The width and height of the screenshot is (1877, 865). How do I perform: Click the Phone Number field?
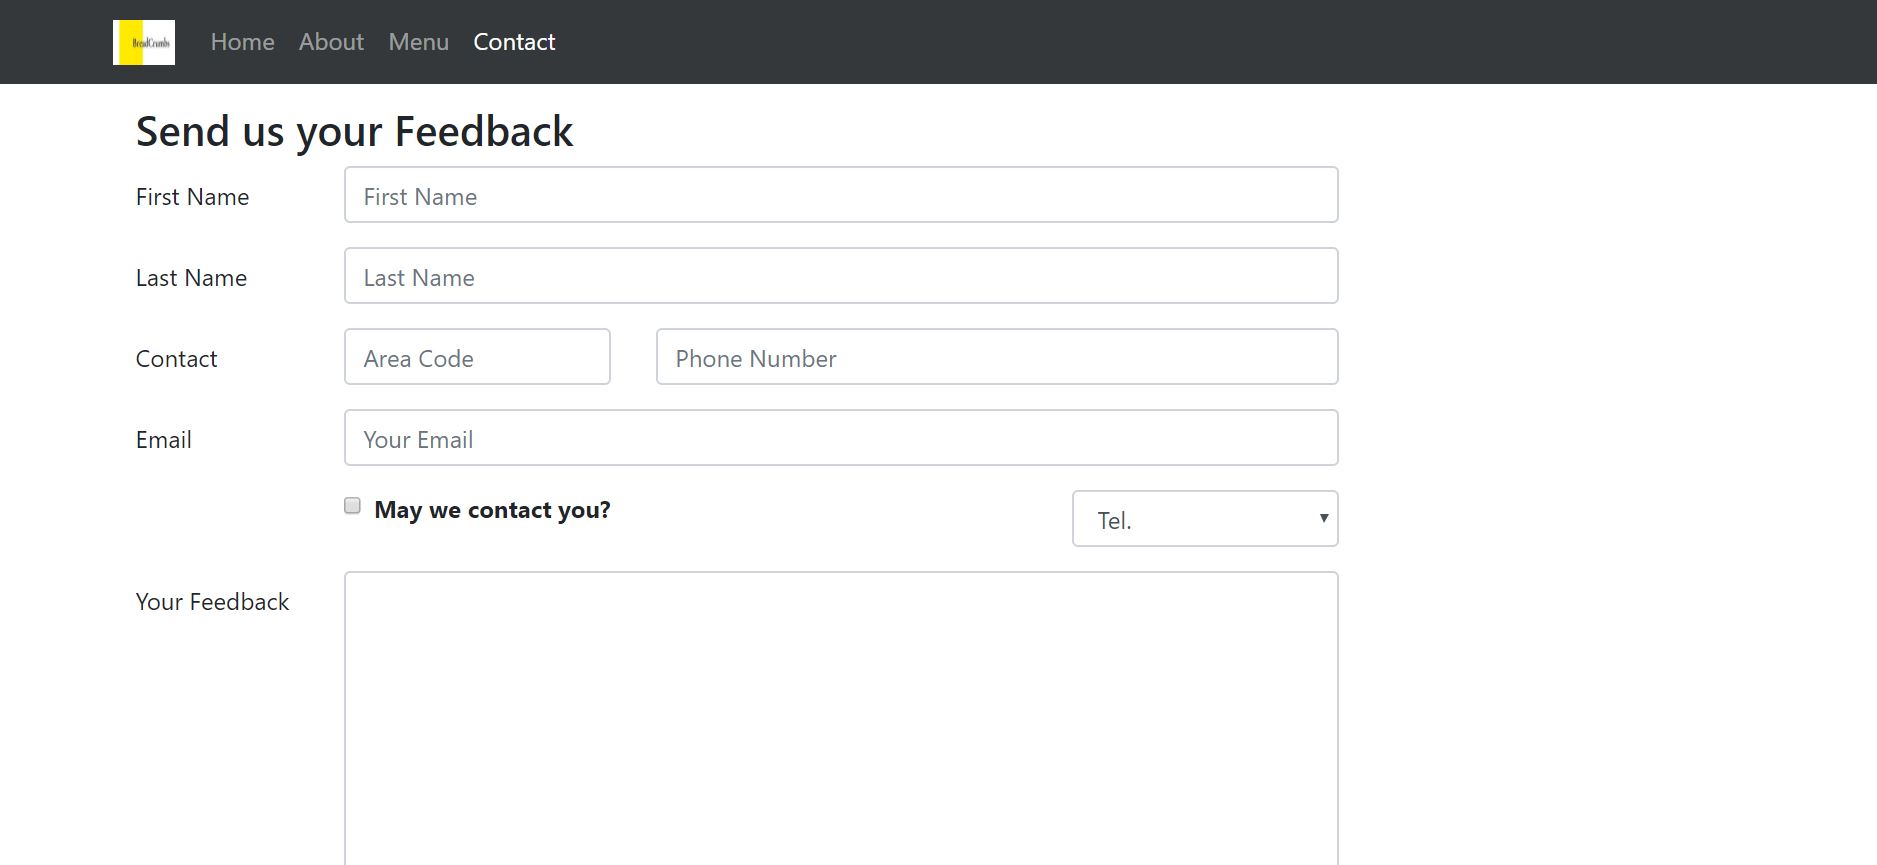pyautogui.click(x=997, y=357)
